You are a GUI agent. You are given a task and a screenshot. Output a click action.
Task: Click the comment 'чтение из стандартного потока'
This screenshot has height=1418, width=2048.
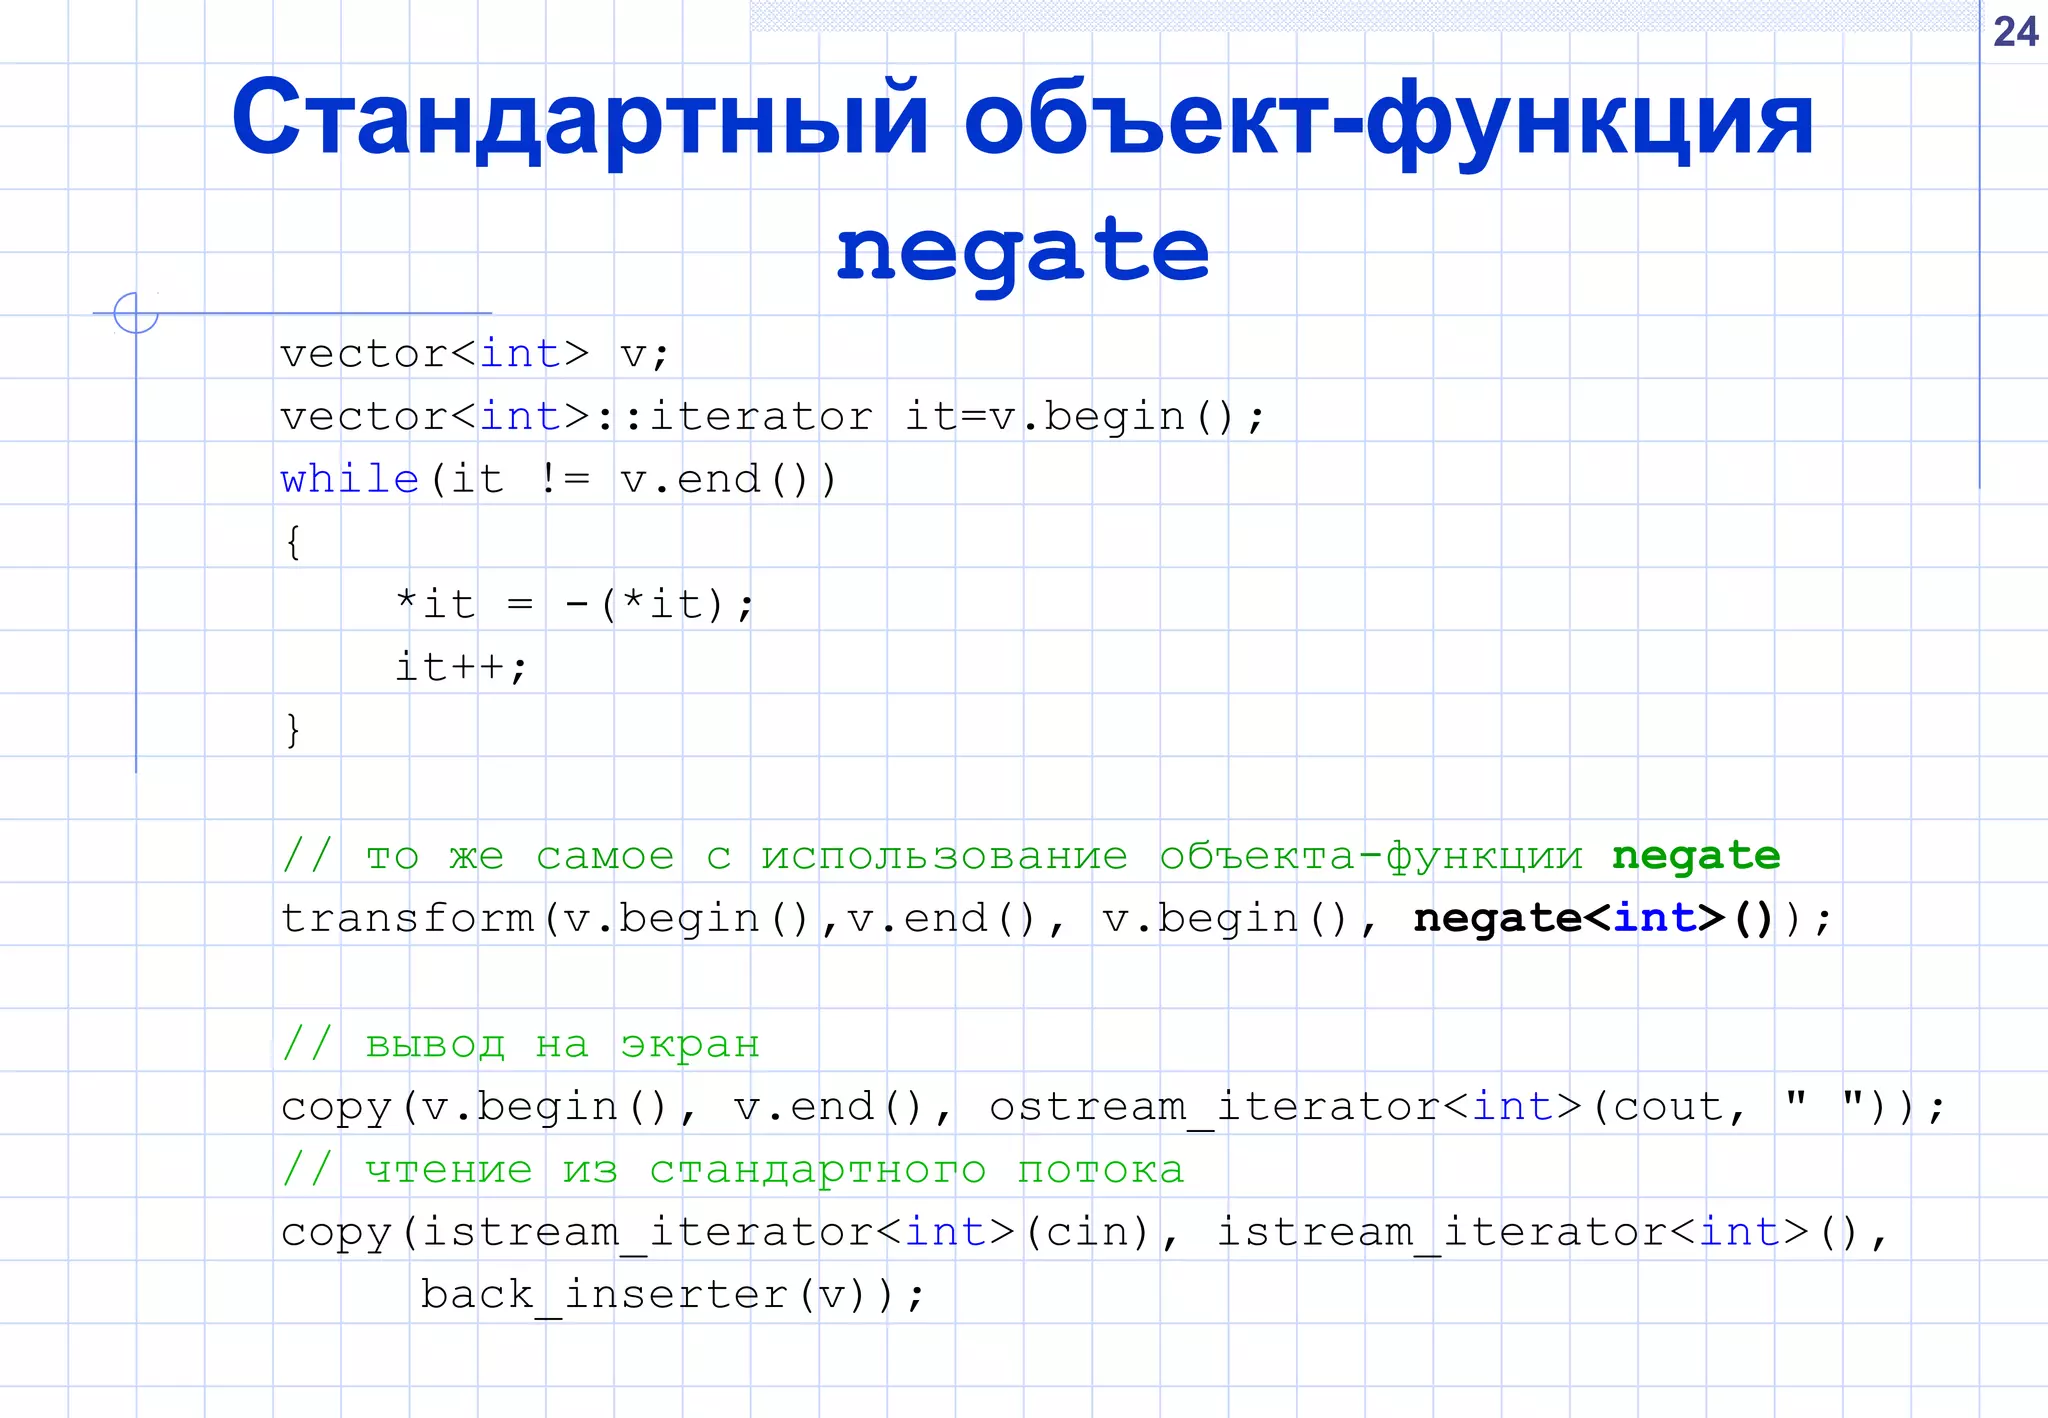732,1170
